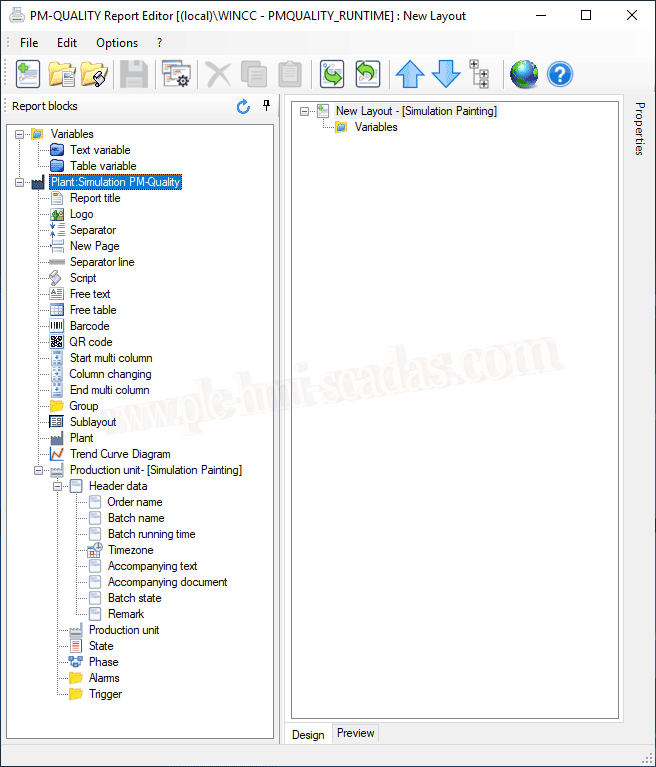Screen dimensions: 656x767
Task: Open the Properties side panel
Action: click(x=640, y=128)
